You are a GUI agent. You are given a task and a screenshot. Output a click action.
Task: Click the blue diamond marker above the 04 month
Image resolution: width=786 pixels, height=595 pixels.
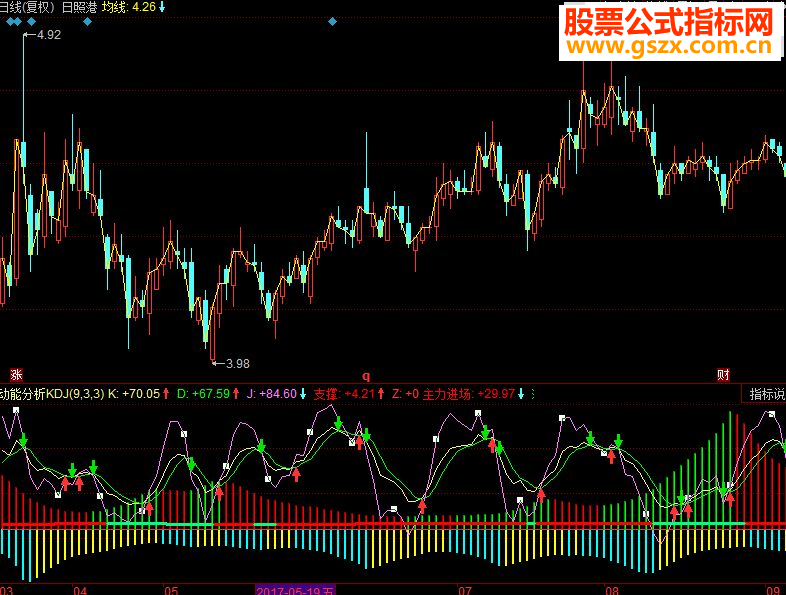88,22
